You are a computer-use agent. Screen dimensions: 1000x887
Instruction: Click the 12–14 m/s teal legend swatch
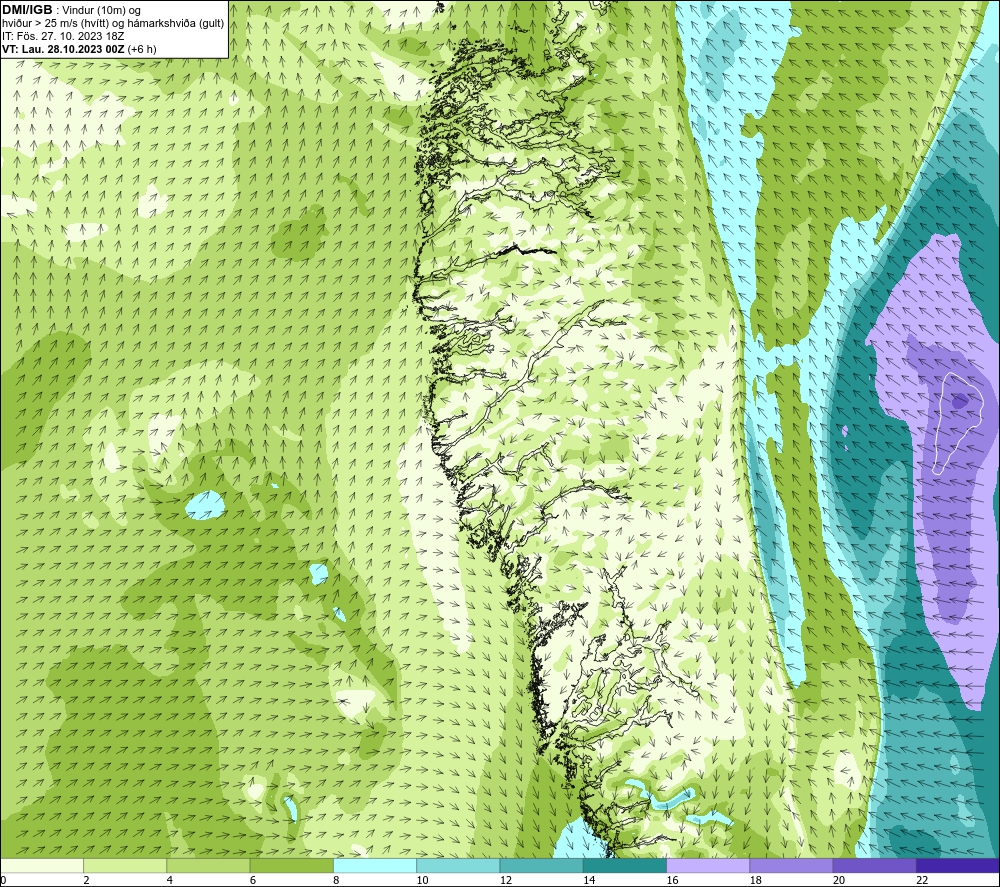(541, 865)
